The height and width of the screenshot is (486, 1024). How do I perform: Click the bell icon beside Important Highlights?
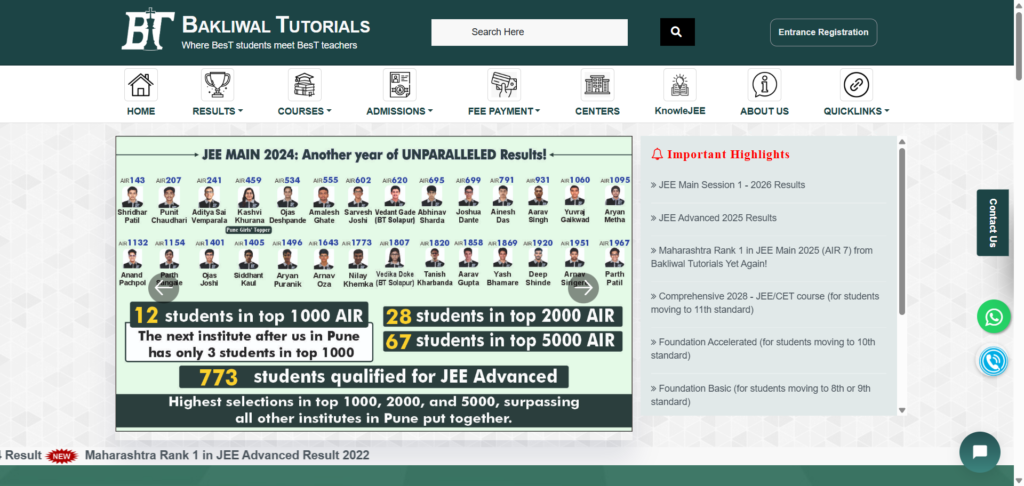point(657,155)
